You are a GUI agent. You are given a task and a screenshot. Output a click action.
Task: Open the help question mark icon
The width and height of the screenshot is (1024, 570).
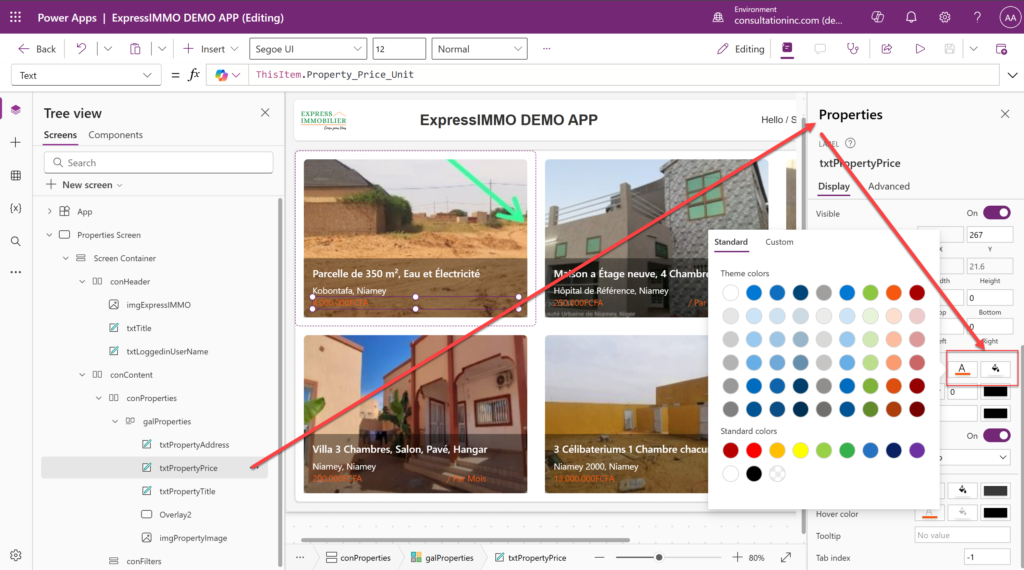(x=977, y=18)
